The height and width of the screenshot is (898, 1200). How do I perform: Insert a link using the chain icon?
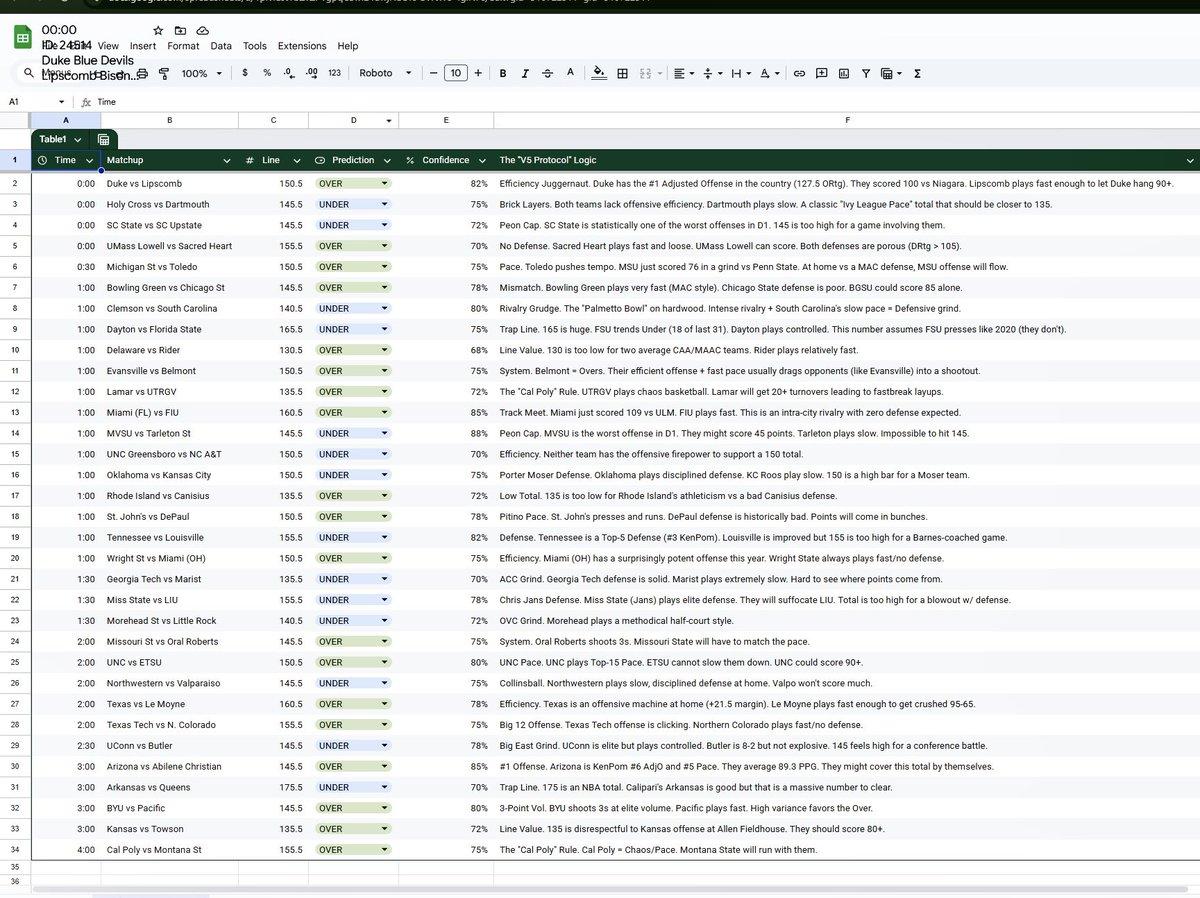[799, 73]
